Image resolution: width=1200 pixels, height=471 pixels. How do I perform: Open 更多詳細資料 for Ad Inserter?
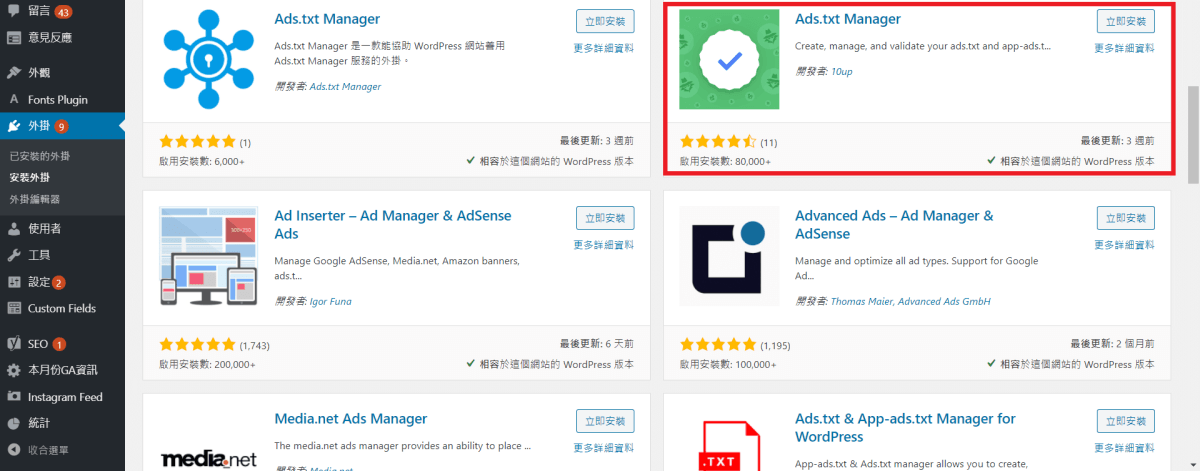pyautogui.click(x=604, y=245)
